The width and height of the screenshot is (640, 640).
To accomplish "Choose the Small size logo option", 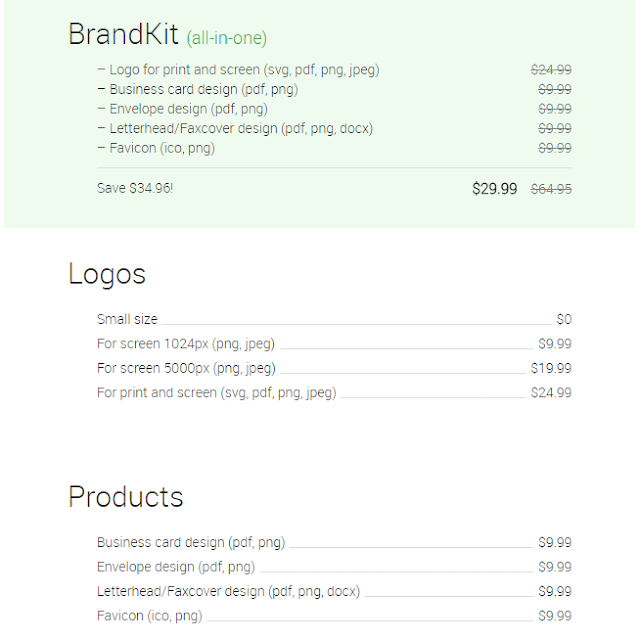I will (334, 319).
